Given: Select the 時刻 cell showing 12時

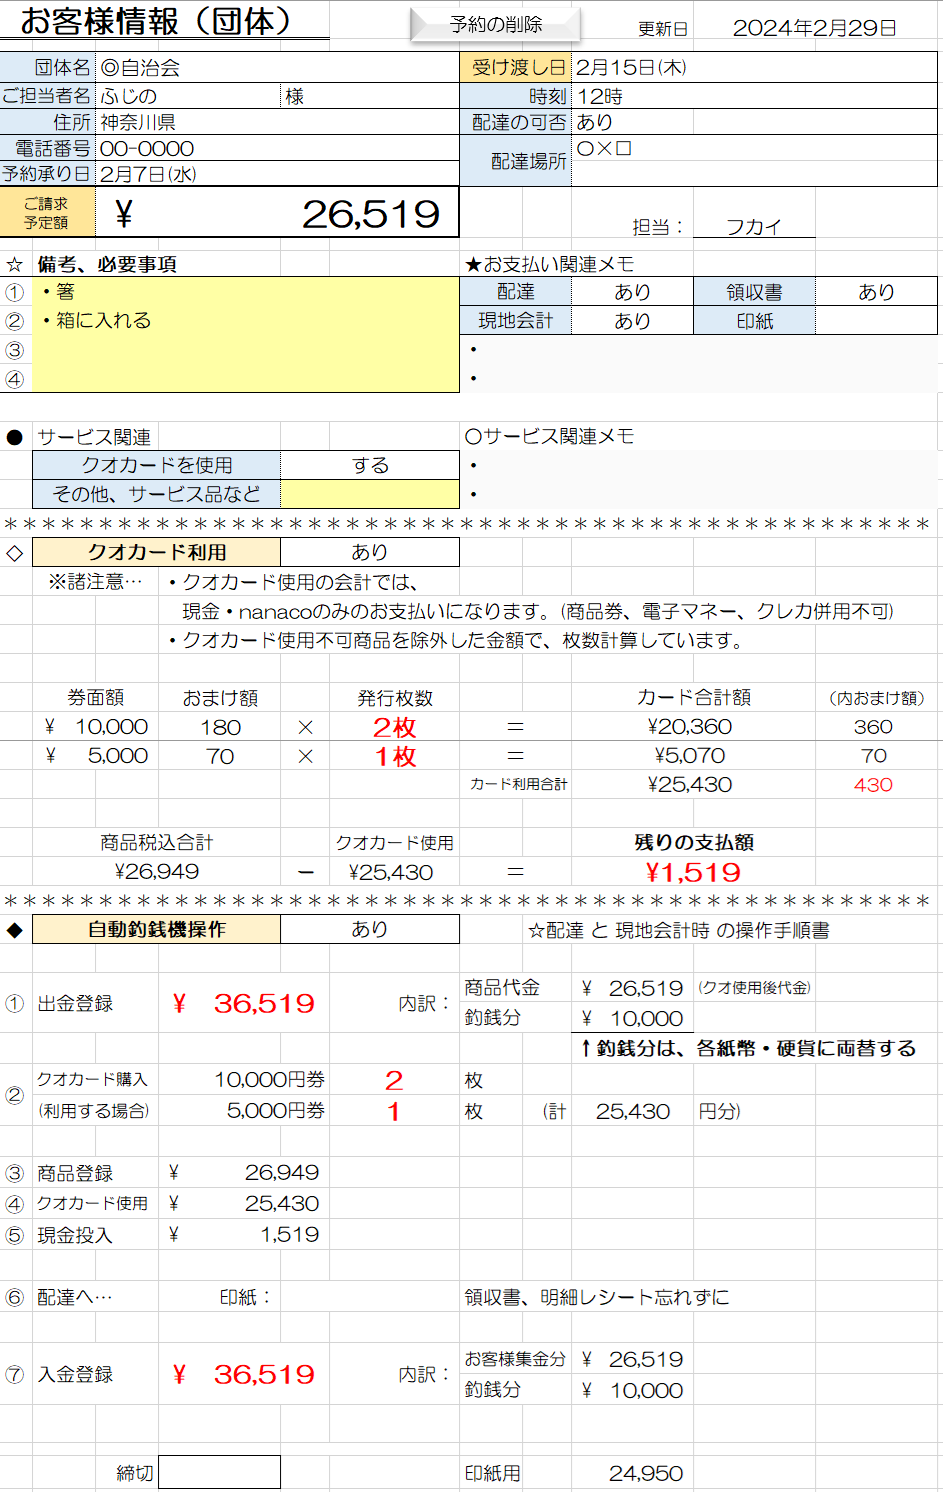Looking at the screenshot, I should (x=753, y=96).
